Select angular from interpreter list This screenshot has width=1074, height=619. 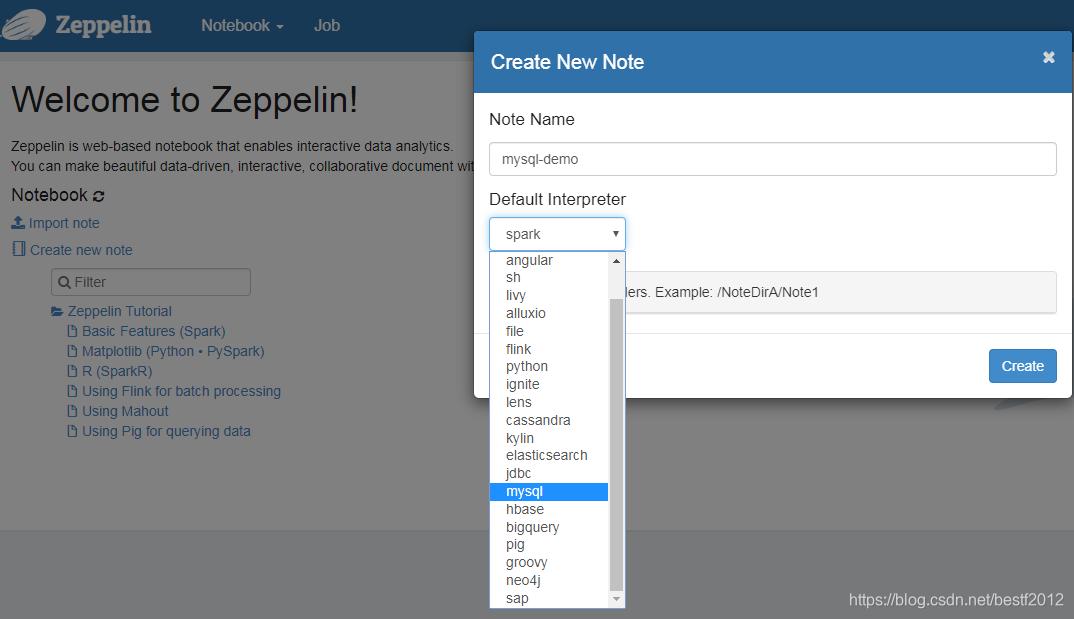pyautogui.click(x=549, y=260)
